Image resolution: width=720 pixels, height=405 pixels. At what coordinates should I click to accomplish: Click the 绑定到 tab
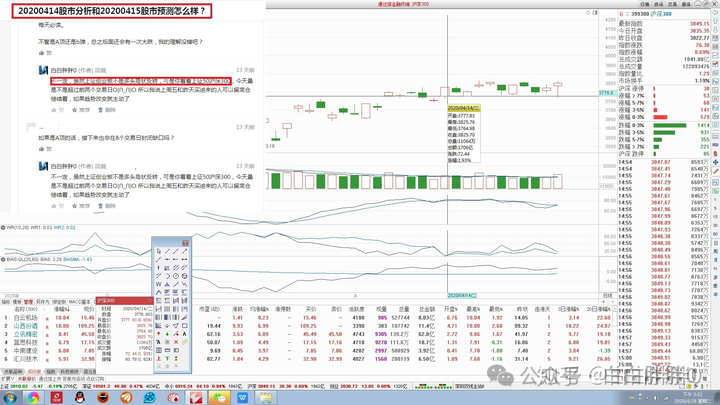[x=59, y=302]
